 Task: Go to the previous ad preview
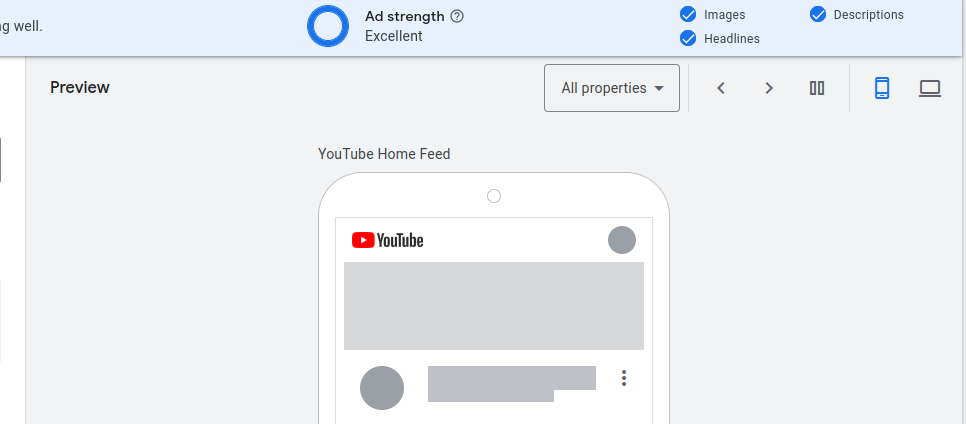[x=721, y=88]
